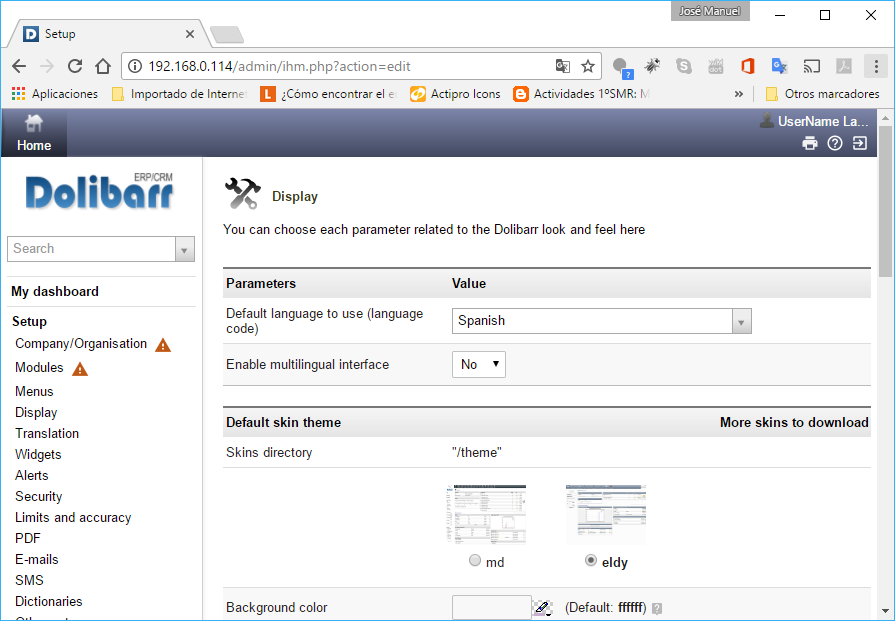Expand the Enable multilingual interface dropdown
The width and height of the screenshot is (895, 621).
pyautogui.click(x=478, y=365)
